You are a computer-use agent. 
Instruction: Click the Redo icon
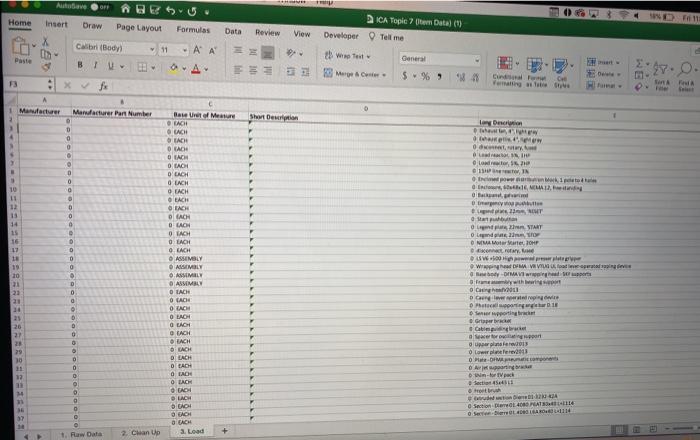click(x=192, y=11)
